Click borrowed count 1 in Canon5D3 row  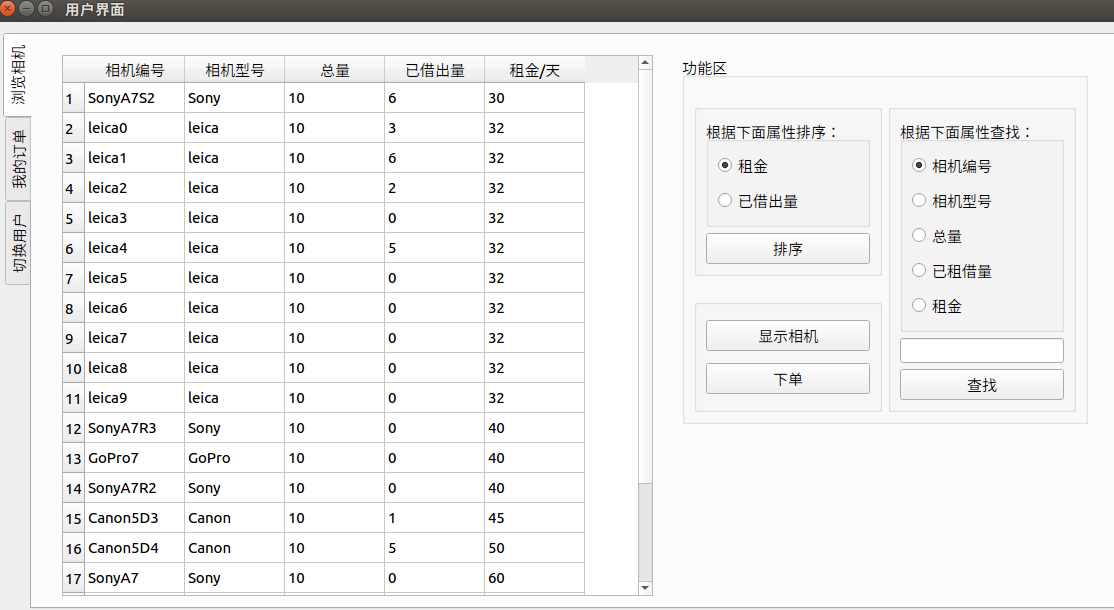435,518
